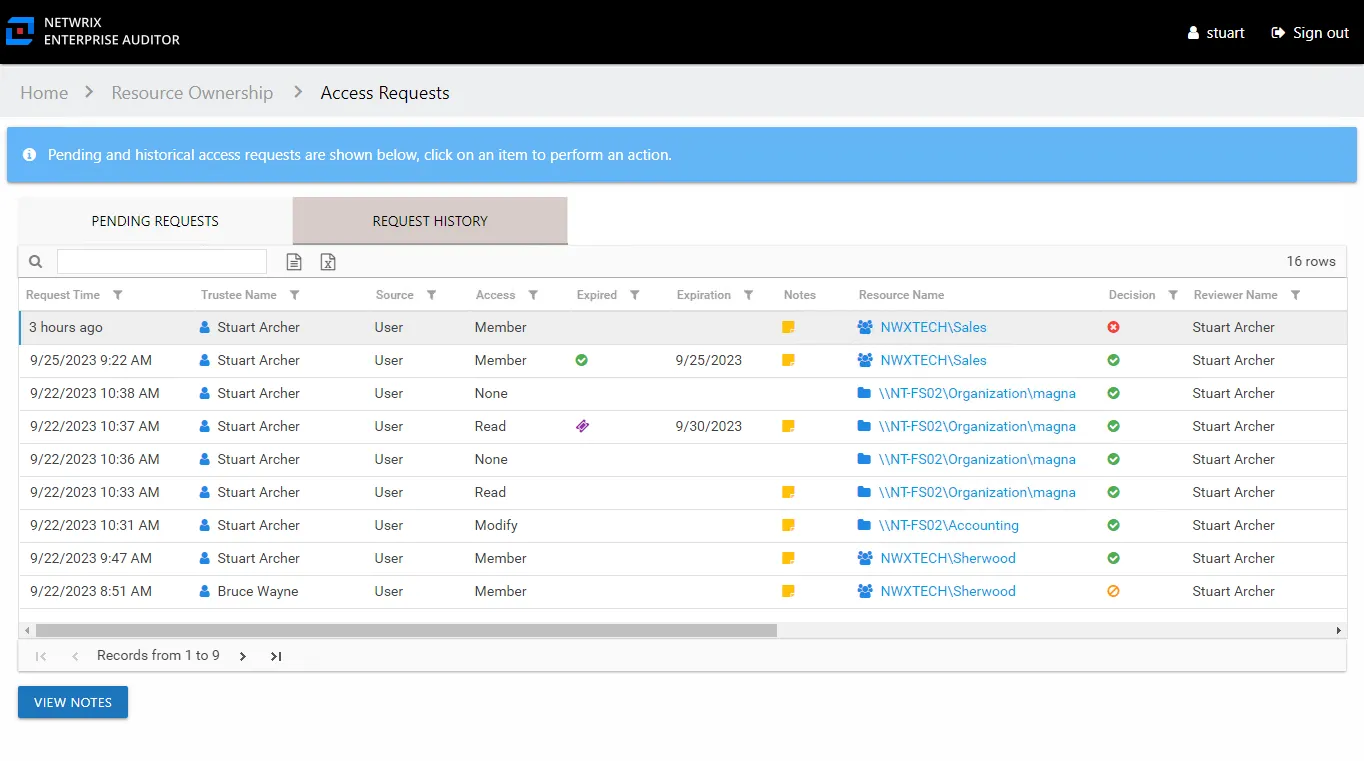Click the note icon on 9/22/2023 10:31 AM row
This screenshot has width=1364, height=761.
[788, 525]
